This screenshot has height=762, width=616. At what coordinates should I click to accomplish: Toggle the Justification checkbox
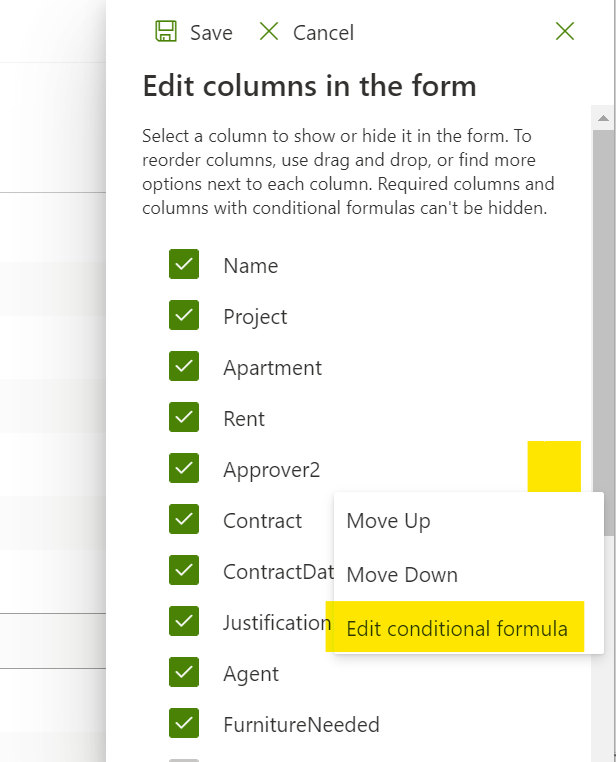(x=184, y=622)
